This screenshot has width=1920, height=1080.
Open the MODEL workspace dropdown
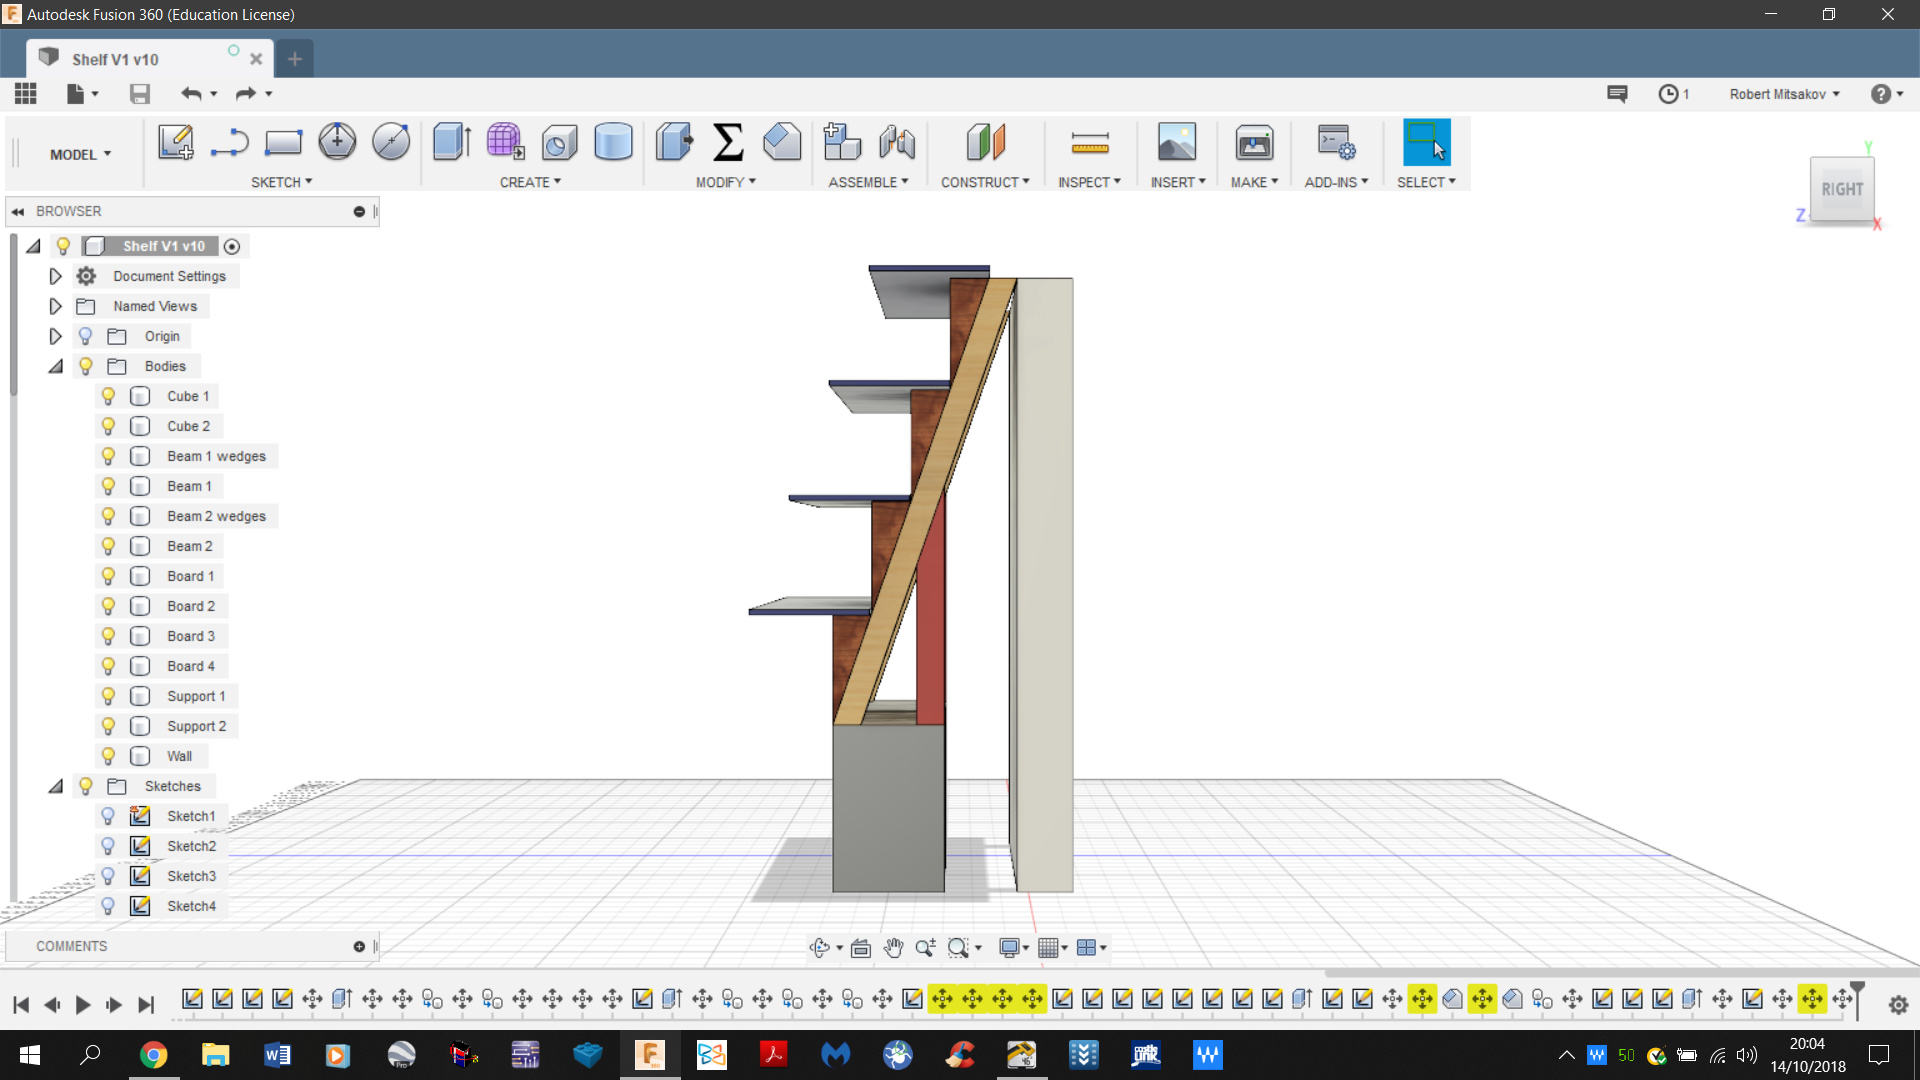pos(80,154)
